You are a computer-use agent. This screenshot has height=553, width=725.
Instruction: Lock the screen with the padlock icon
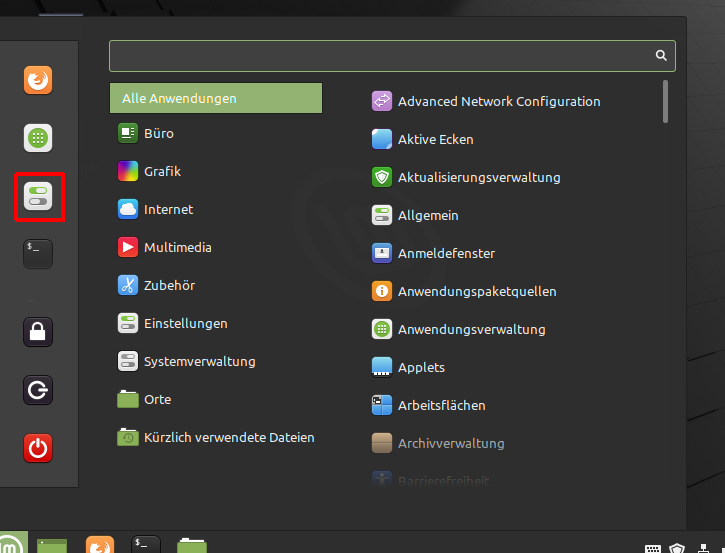pos(38,332)
